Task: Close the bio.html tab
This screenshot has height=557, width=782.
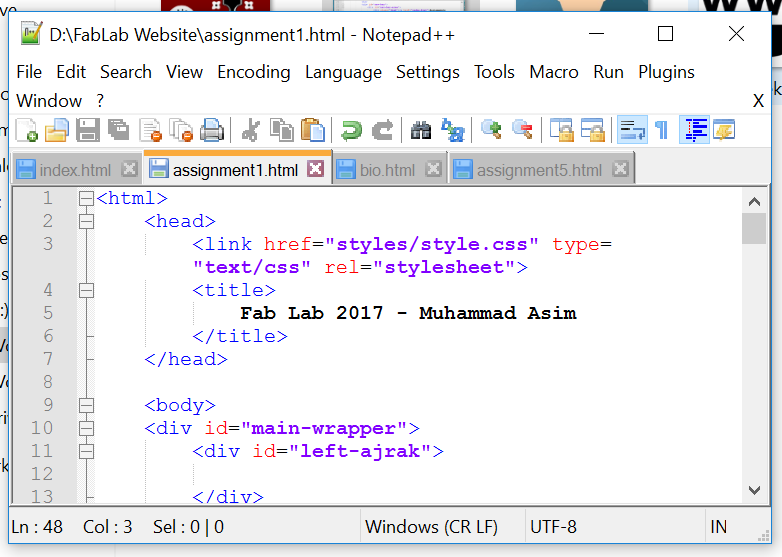Action: 433,169
